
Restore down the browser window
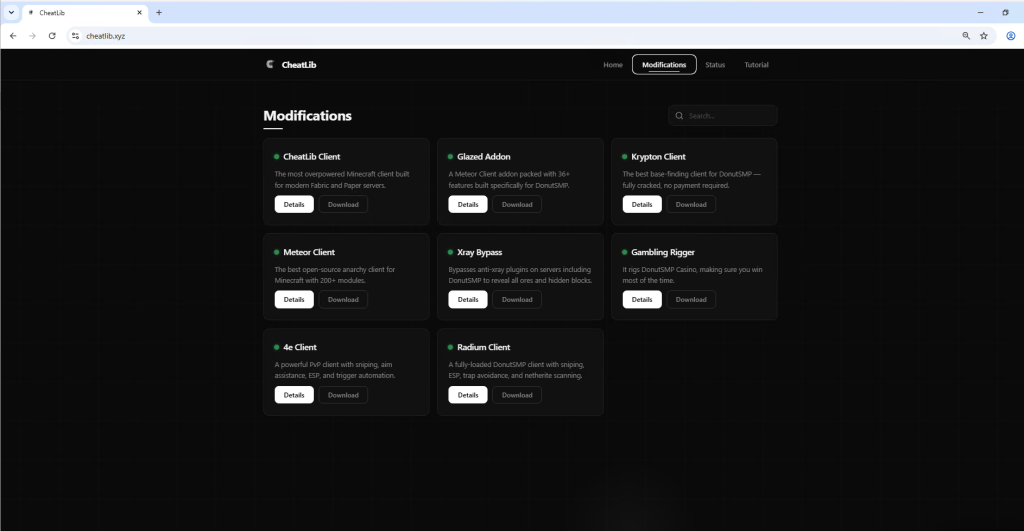1005,12
